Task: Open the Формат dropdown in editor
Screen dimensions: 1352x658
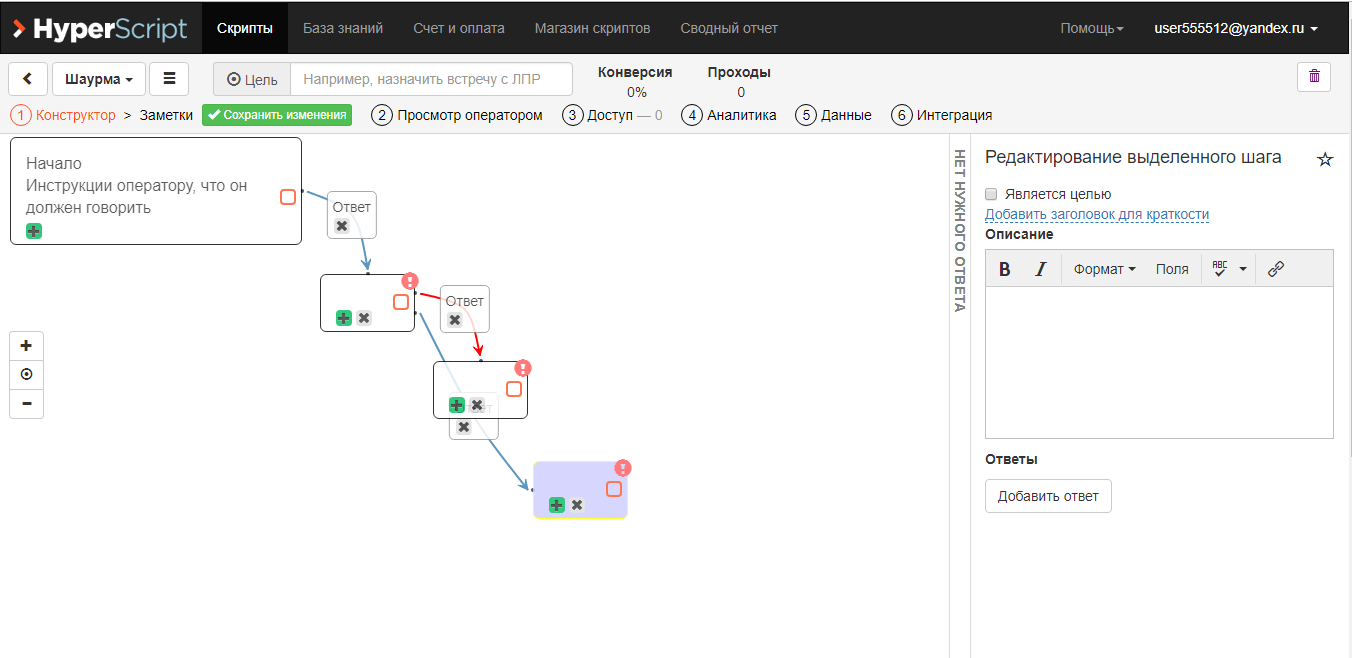Action: click(1104, 269)
